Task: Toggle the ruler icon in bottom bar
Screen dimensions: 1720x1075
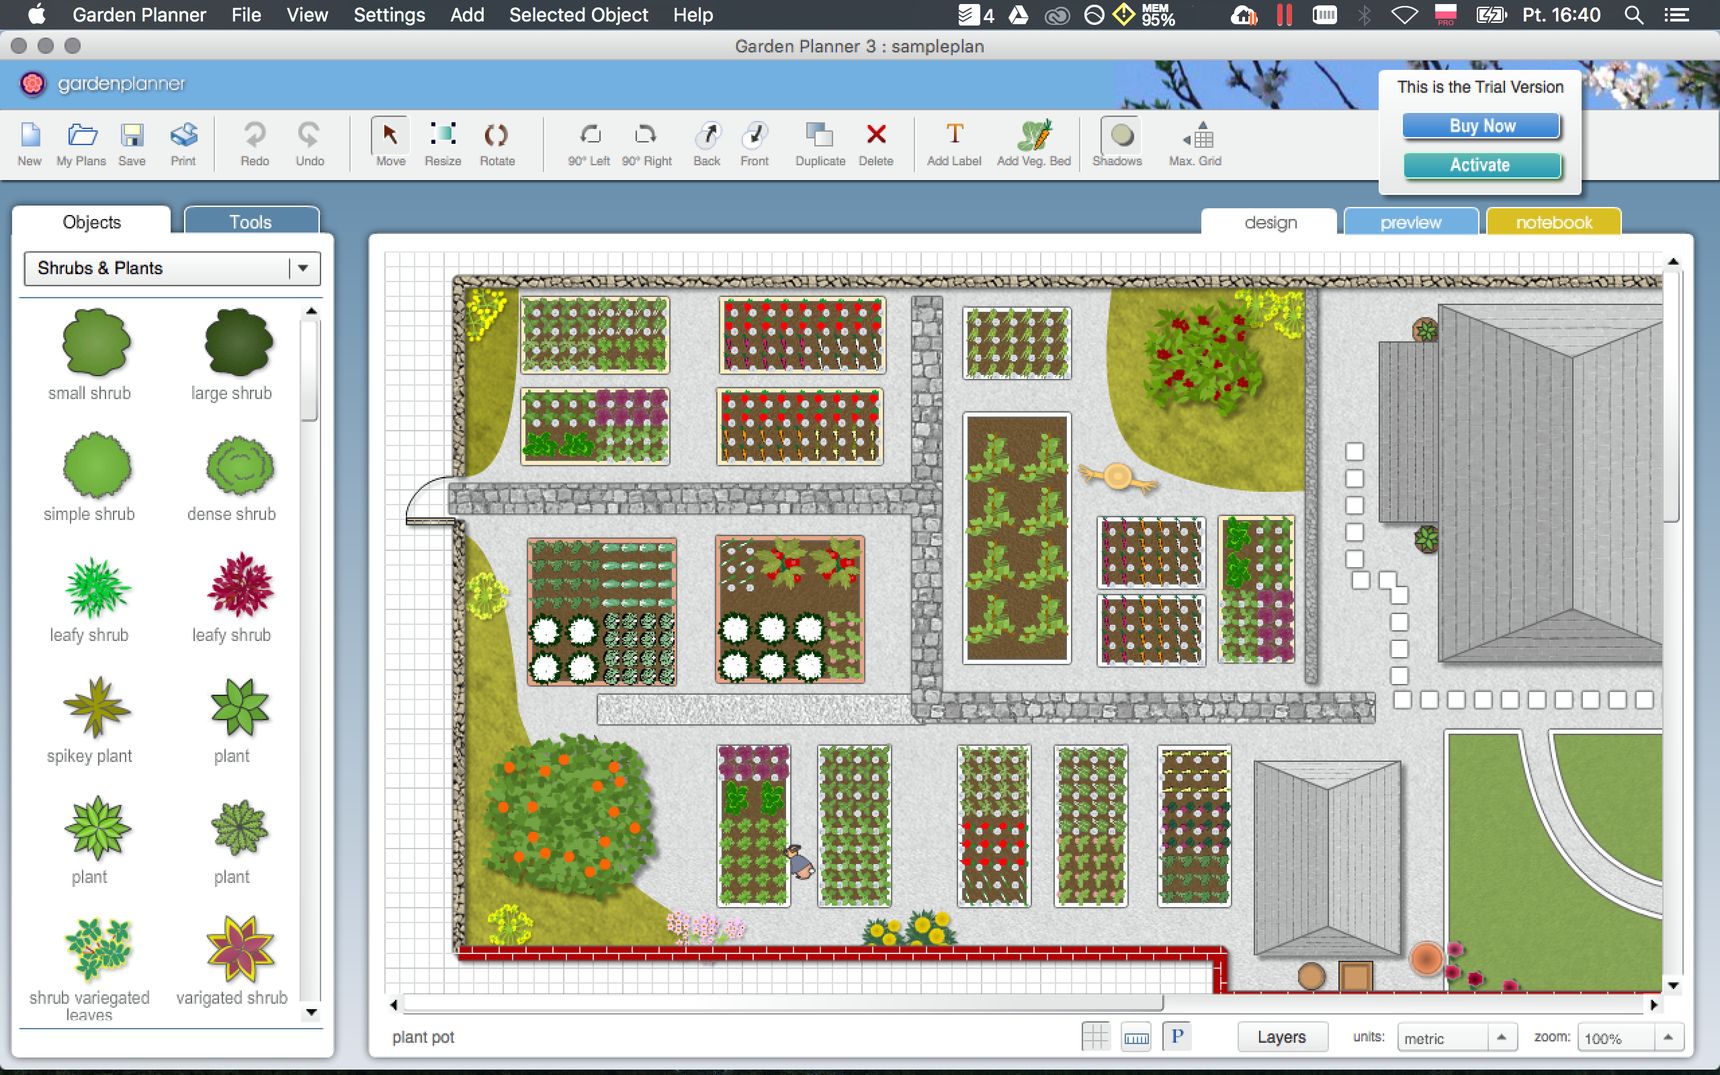Action: coord(1137,1037)
